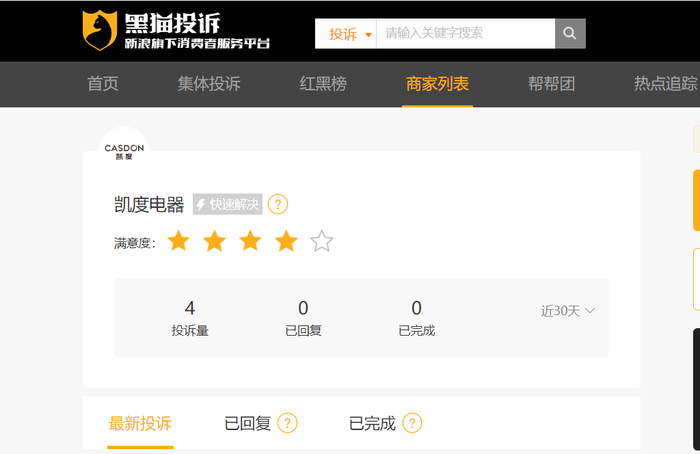Click the 凯度电器 merchant name
700x454 pixels.
[x=149, y=205]
